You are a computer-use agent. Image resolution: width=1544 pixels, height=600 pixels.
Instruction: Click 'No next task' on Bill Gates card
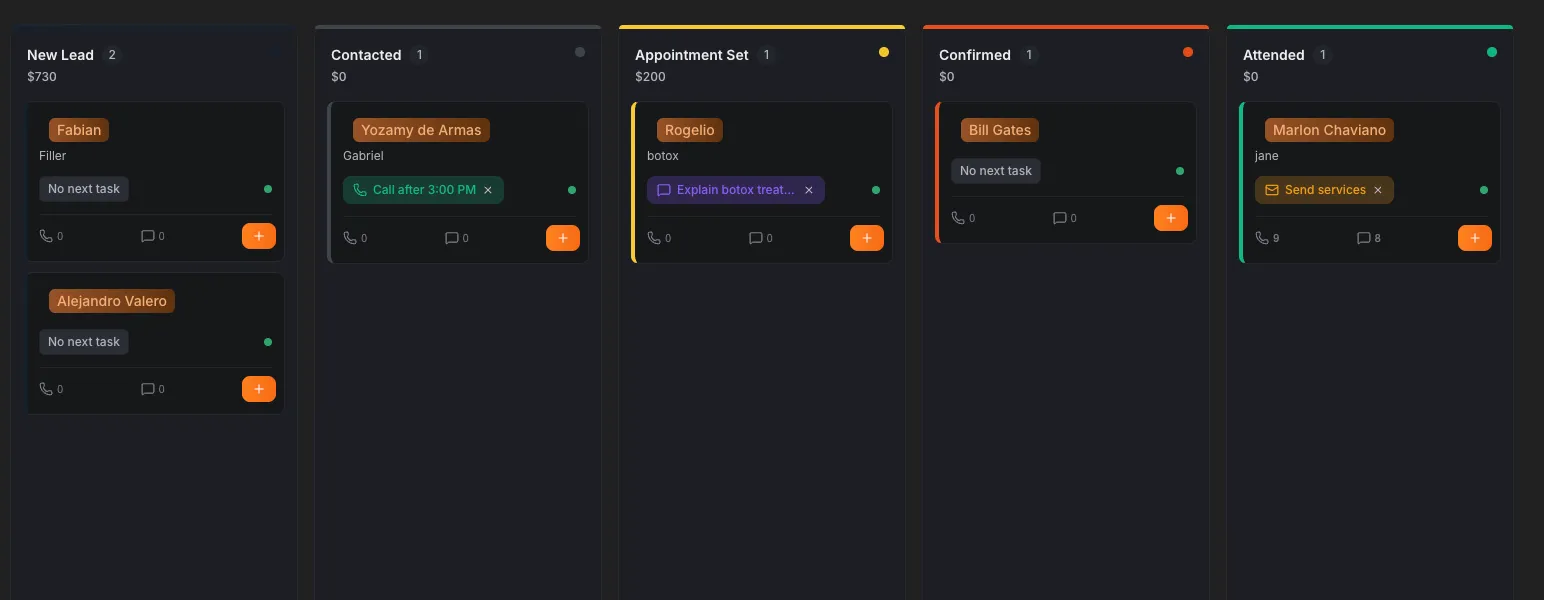[995, 171]
